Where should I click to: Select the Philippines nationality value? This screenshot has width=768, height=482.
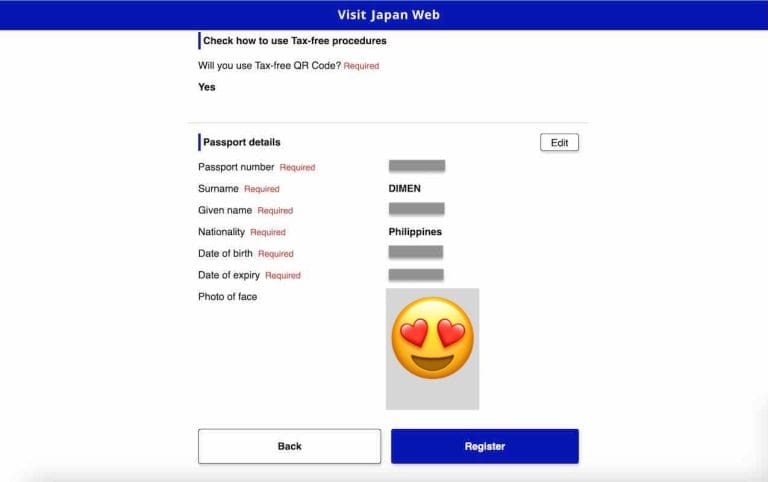click(x=415, y=232)
